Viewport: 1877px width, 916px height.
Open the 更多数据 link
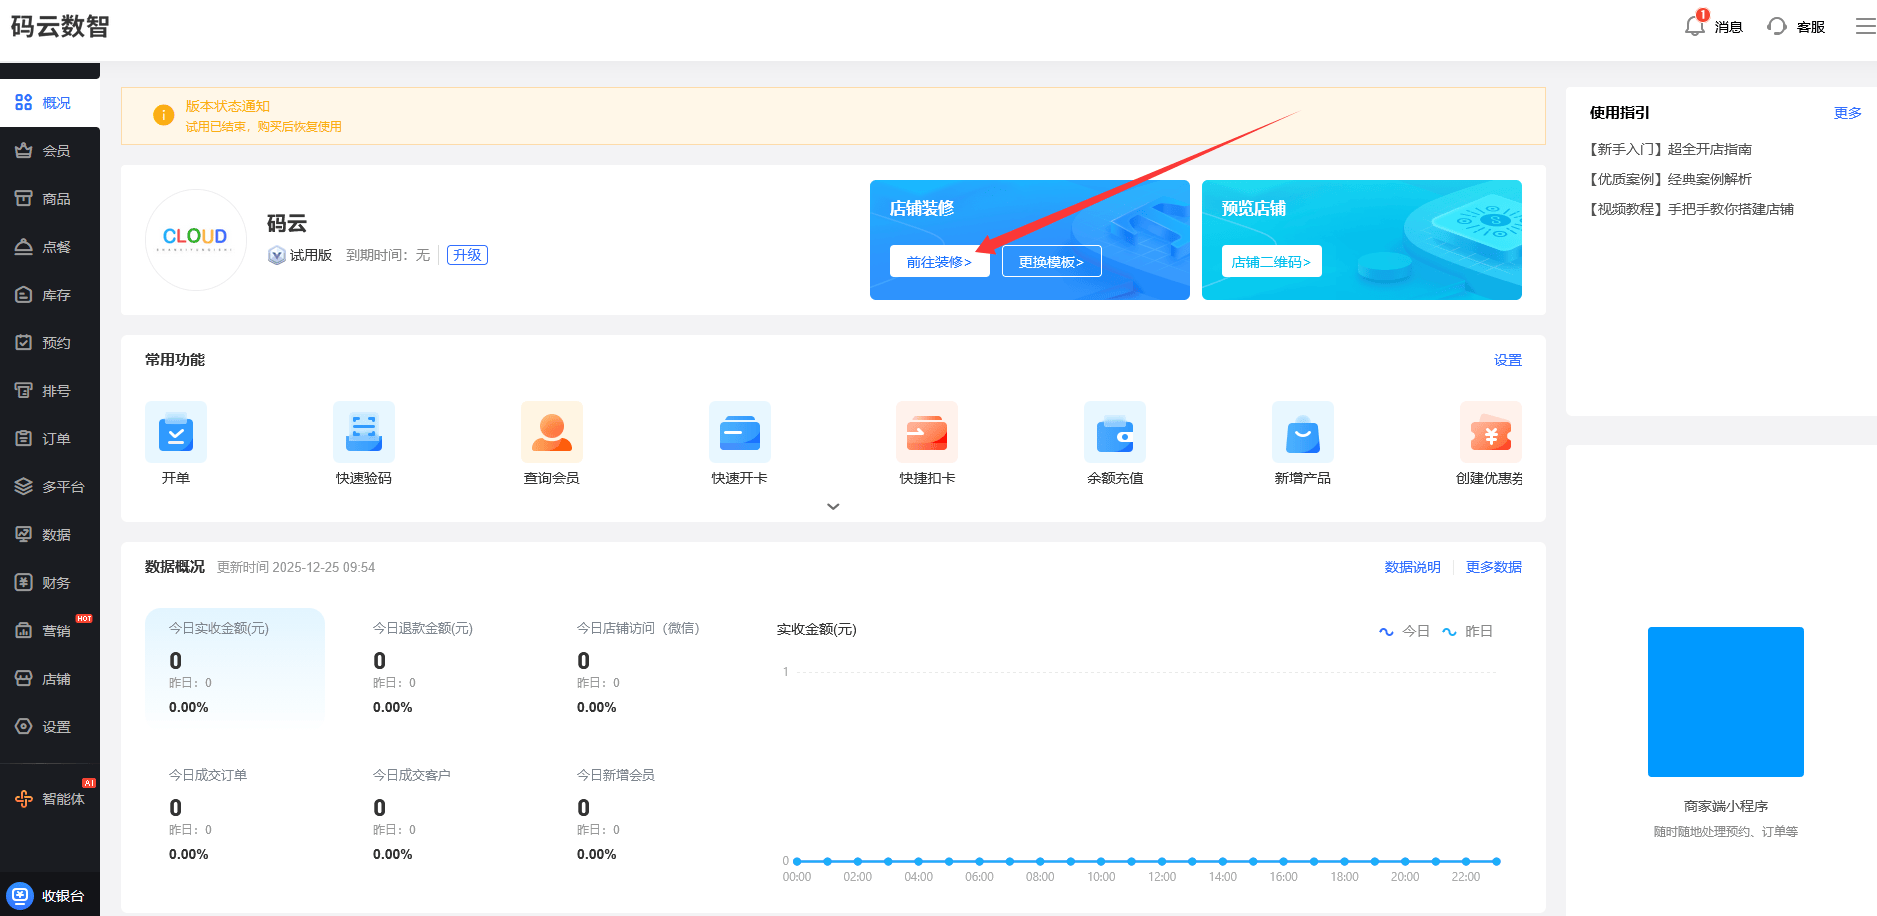click(1493, 567)
